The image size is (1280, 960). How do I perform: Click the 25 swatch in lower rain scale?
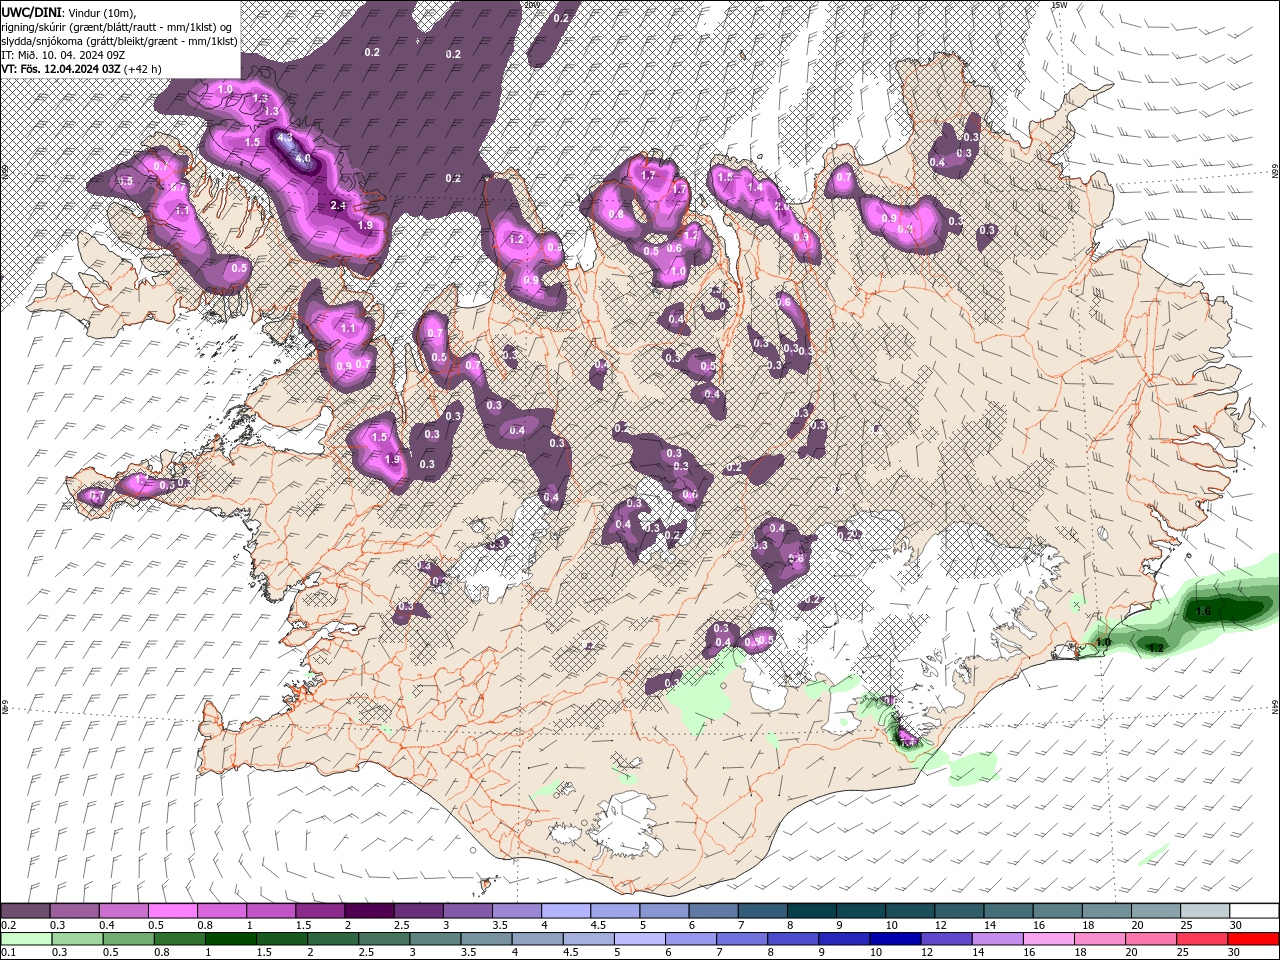(x=1202, y=939)
